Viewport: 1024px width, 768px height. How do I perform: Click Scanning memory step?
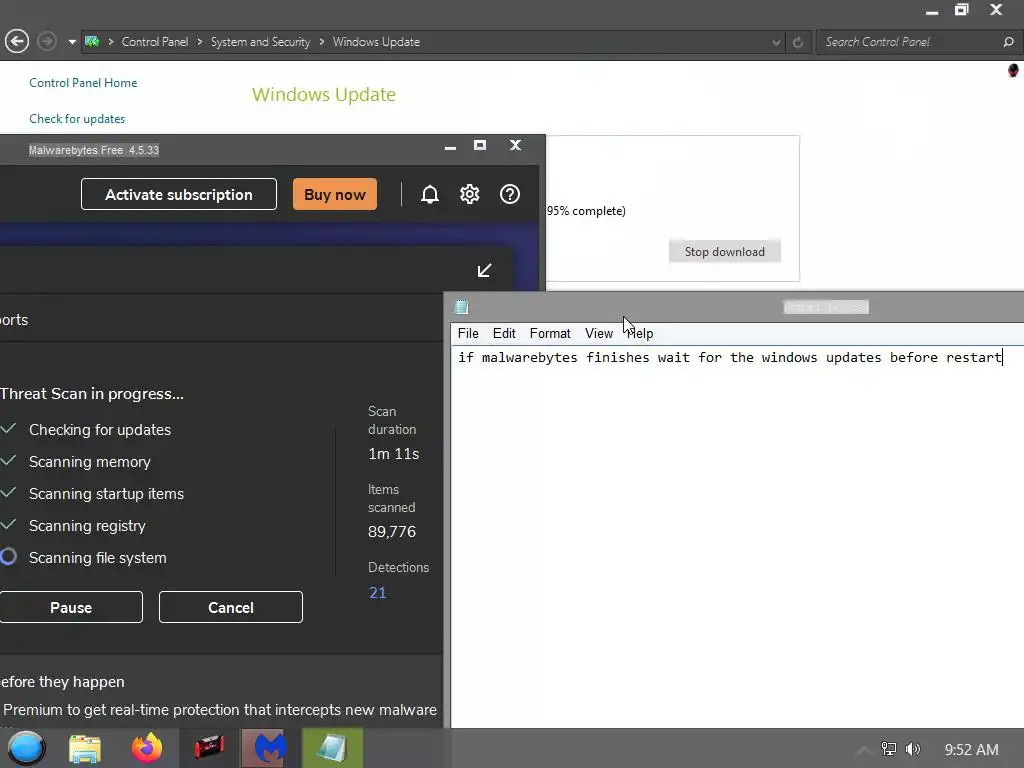(x=89, y=462)
